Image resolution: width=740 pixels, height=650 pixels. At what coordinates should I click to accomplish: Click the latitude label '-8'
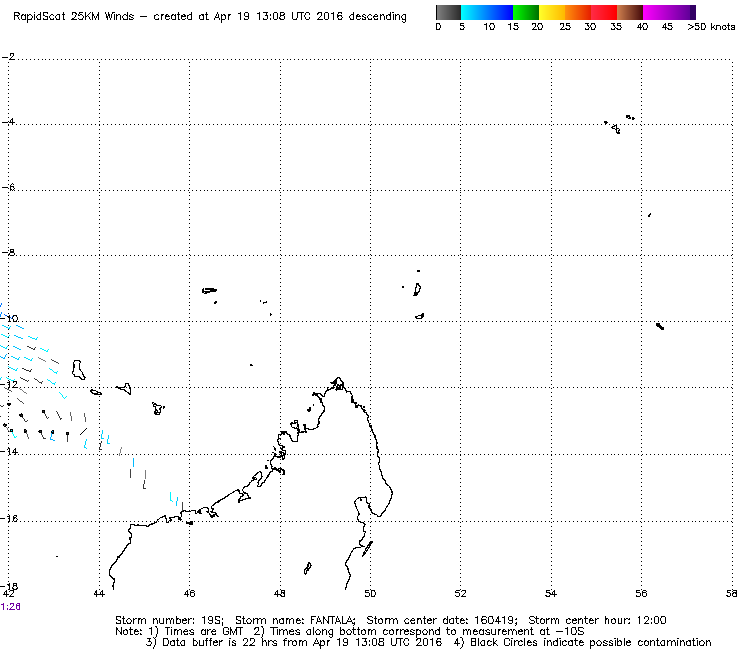[8, 253]
